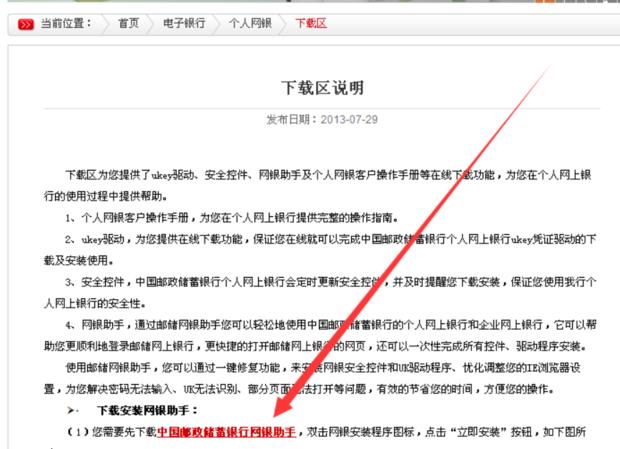Viewport: 620px width, 449px height.
Task: Click the paragraph starting 下载区为您提供了ukey驱动
Action: tap(318, 185)
